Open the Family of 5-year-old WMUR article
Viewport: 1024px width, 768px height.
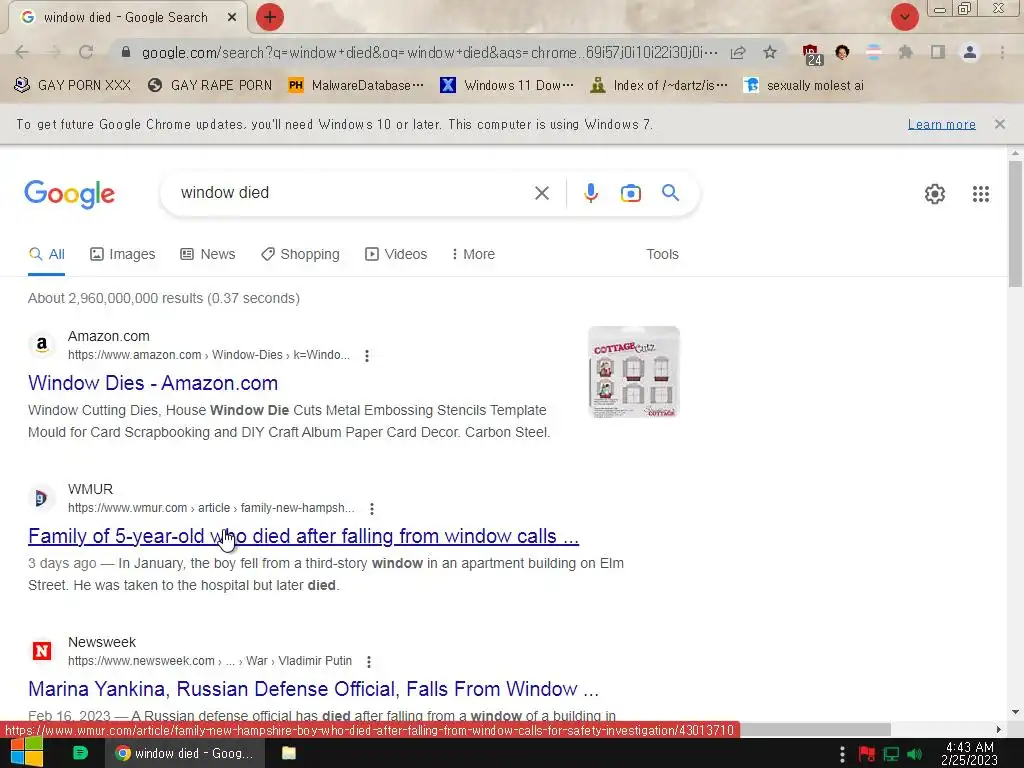(303, 536)
